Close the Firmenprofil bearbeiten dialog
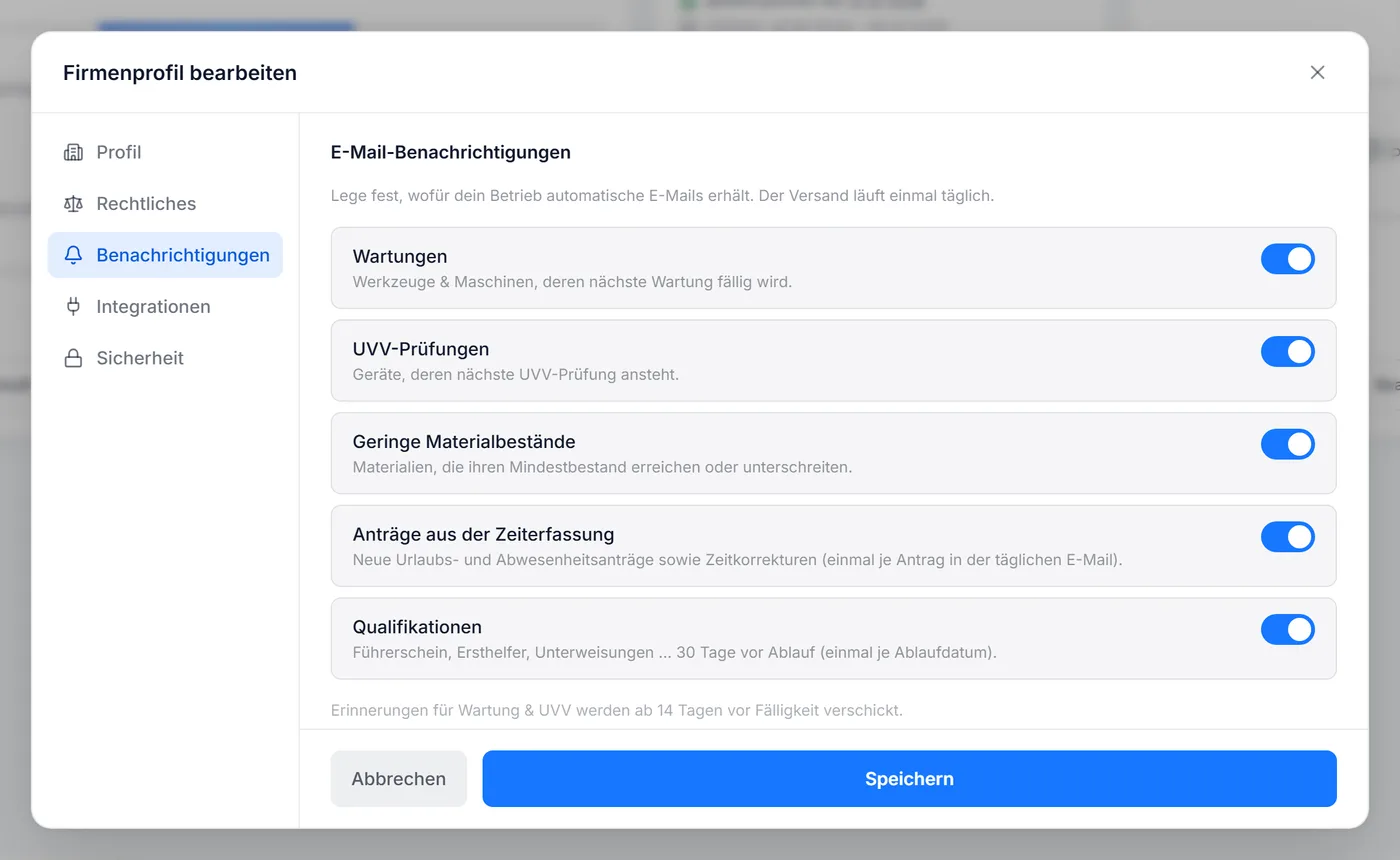Viewport: 1400px width, 860px height. point(1317,72)
